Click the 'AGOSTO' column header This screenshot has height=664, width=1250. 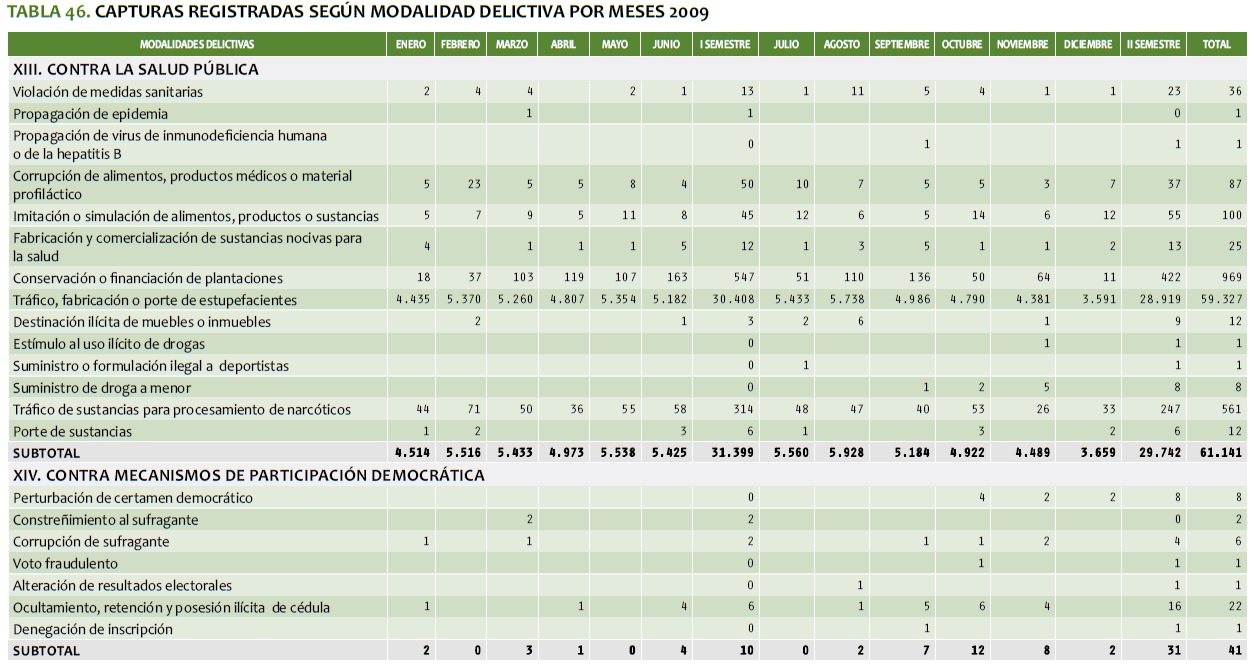point(842,45)
